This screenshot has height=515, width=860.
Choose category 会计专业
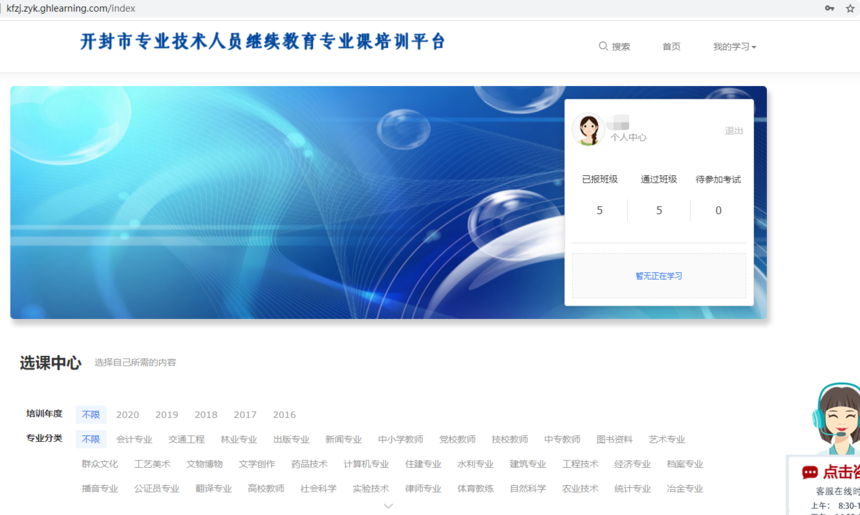tap(134, 439)
